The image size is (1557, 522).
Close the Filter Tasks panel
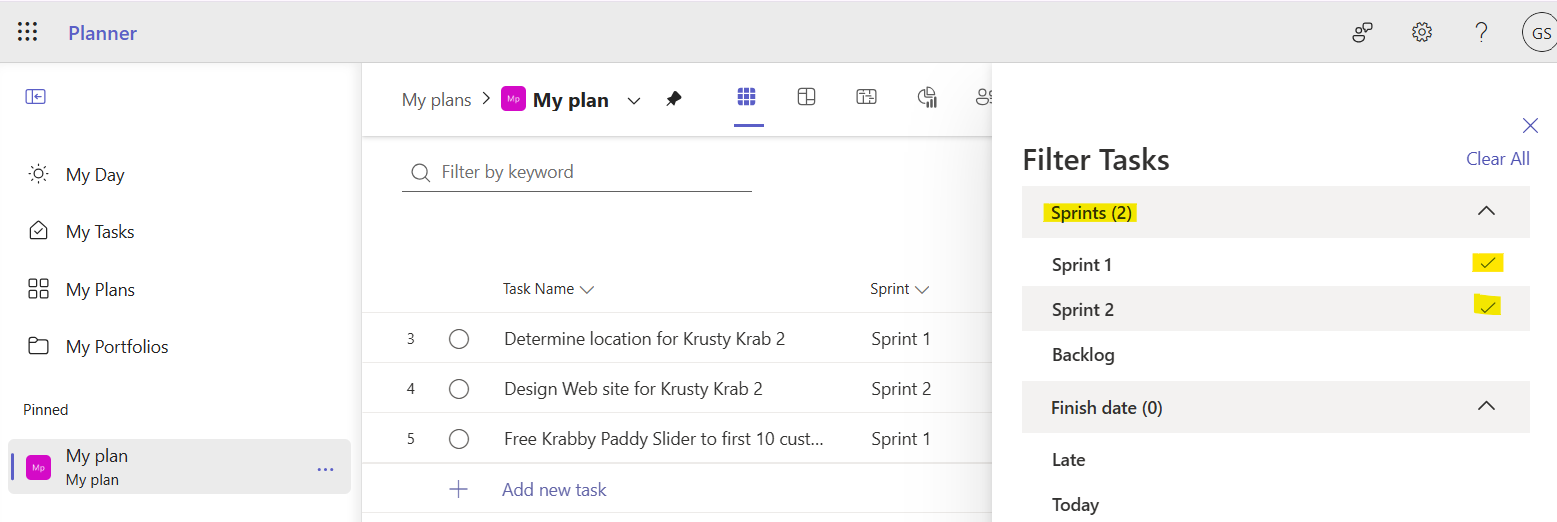pyautogui.click(x=1530, y=125)
